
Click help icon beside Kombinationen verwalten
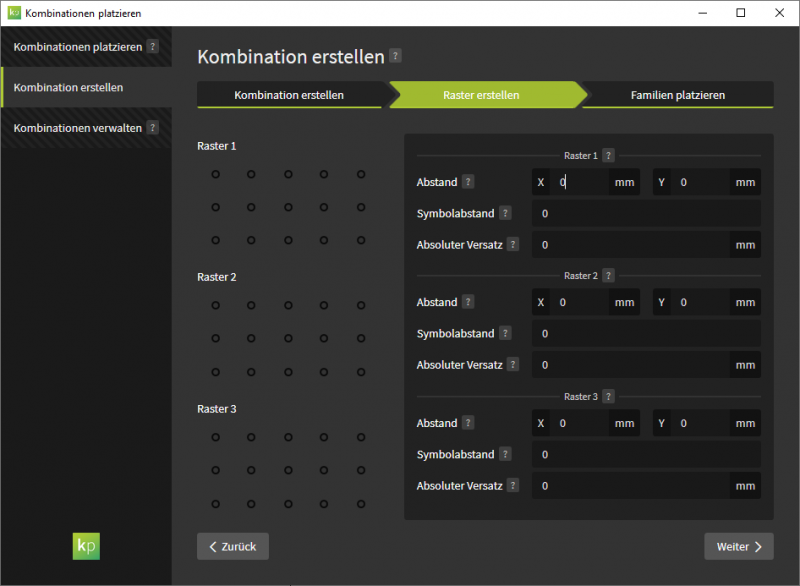tap(153, 128)
